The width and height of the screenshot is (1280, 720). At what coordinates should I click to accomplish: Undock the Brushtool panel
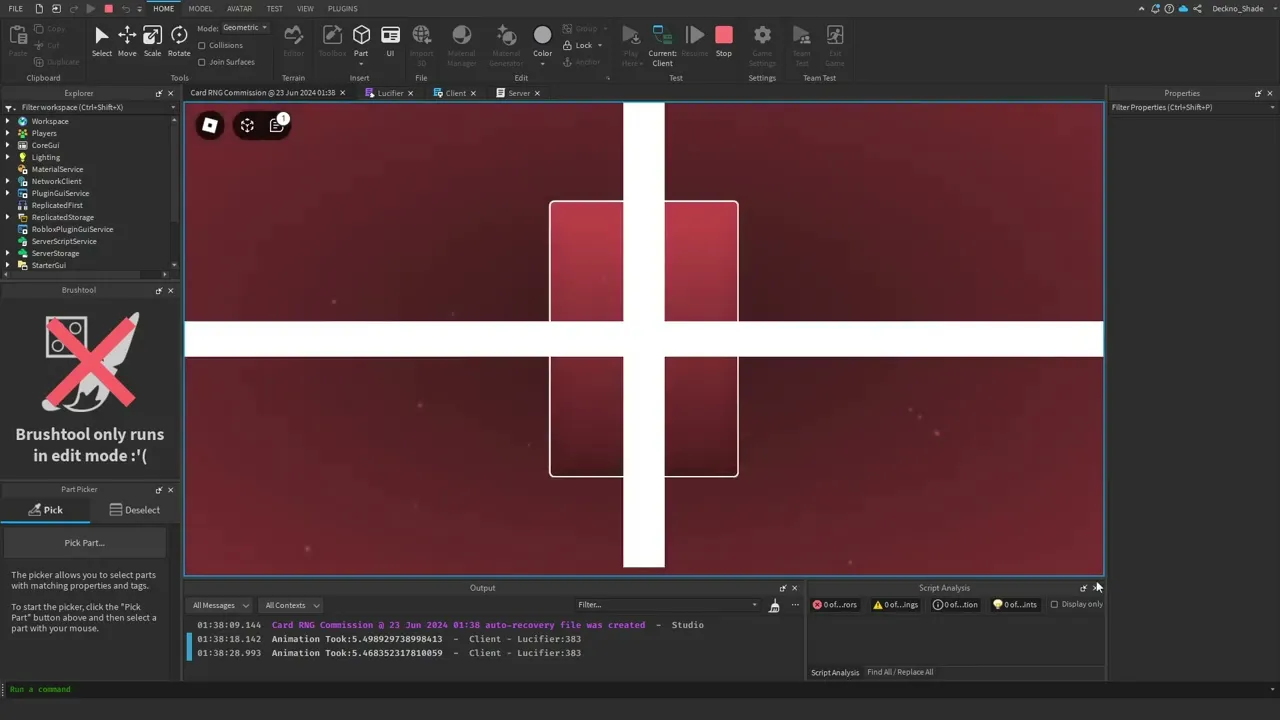(158, 290)
